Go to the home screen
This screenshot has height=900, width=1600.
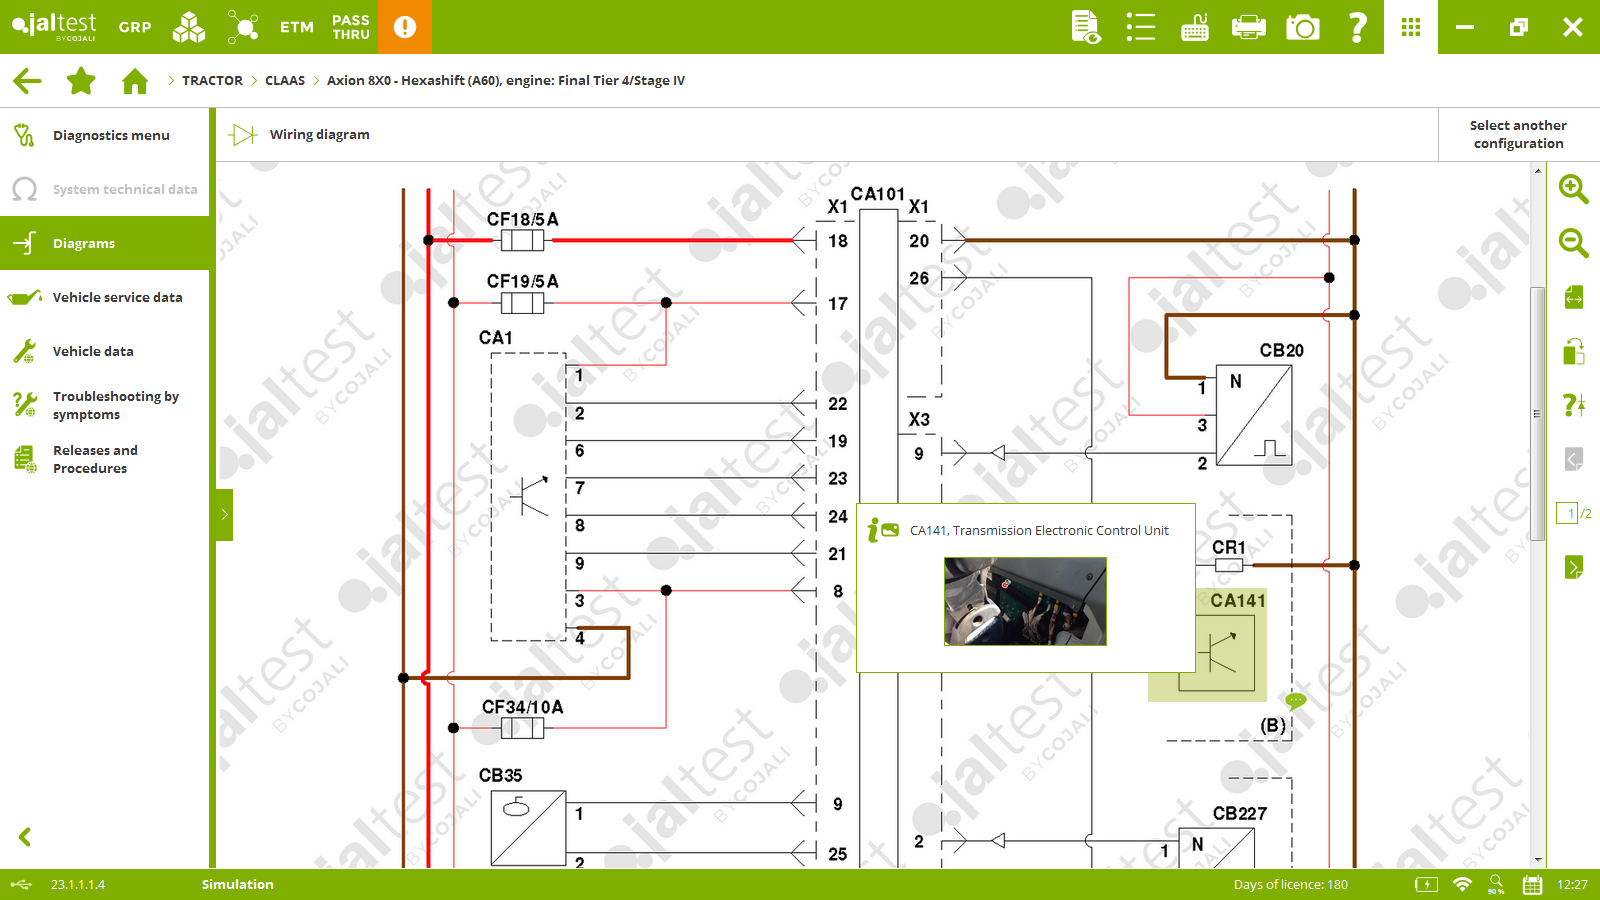[x=135, y=81]
